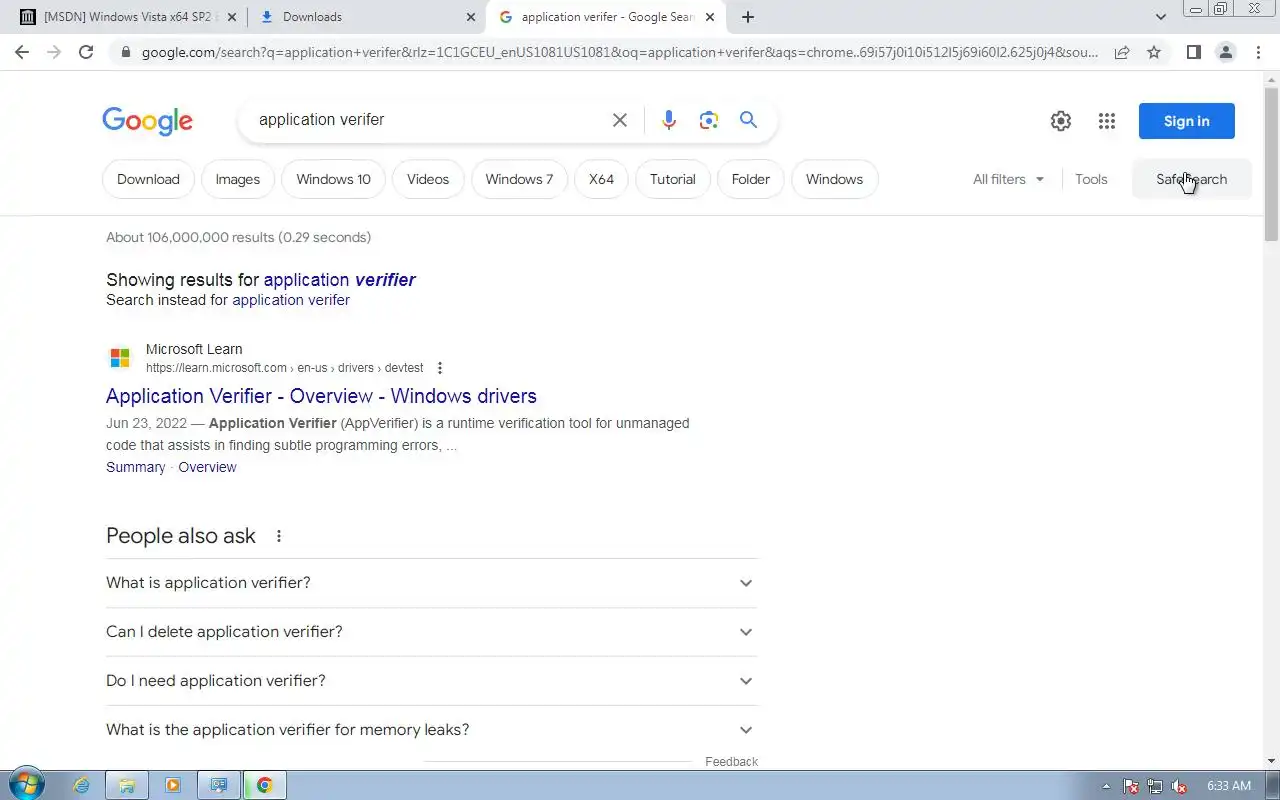Click the 6:33 AM taskbar clock
The image size is (1280, 800).
point(1229,786)
